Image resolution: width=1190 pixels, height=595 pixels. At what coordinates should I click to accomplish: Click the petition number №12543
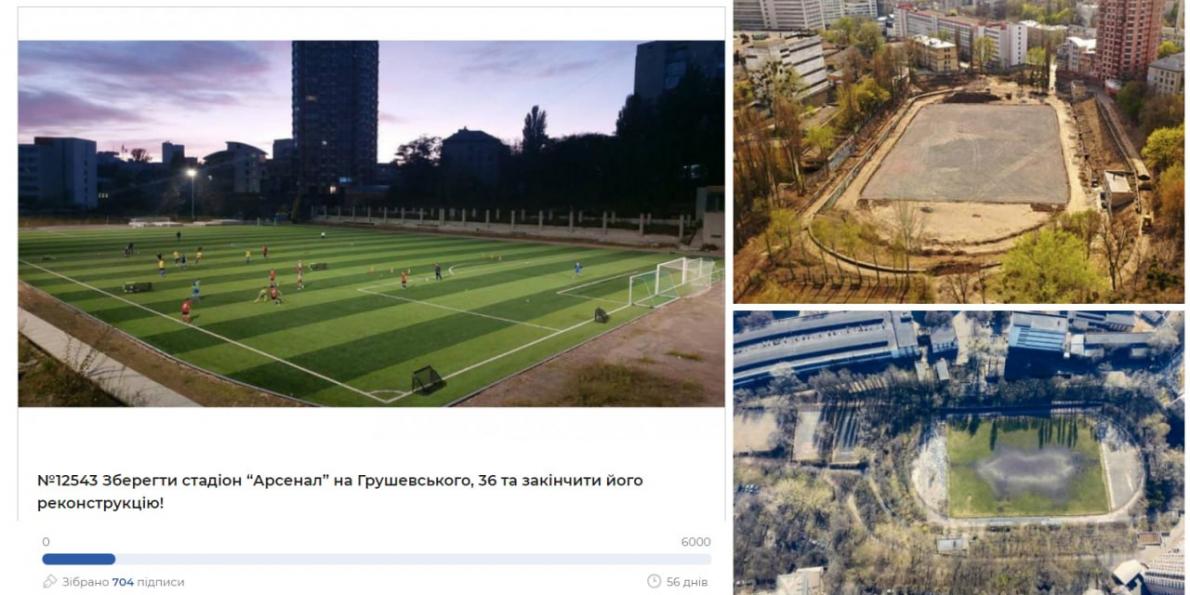[67, 481]
